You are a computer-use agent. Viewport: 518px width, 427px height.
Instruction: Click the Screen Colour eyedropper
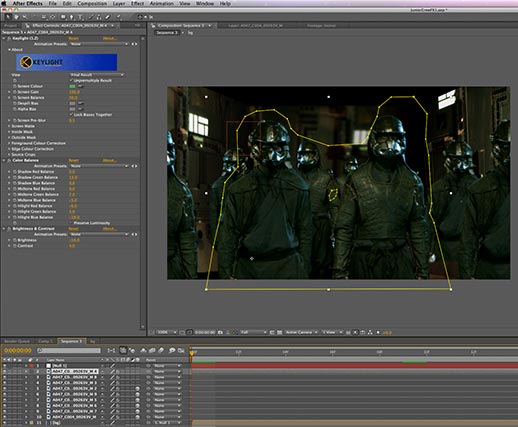pyautogui.click(x=80, y=86)
